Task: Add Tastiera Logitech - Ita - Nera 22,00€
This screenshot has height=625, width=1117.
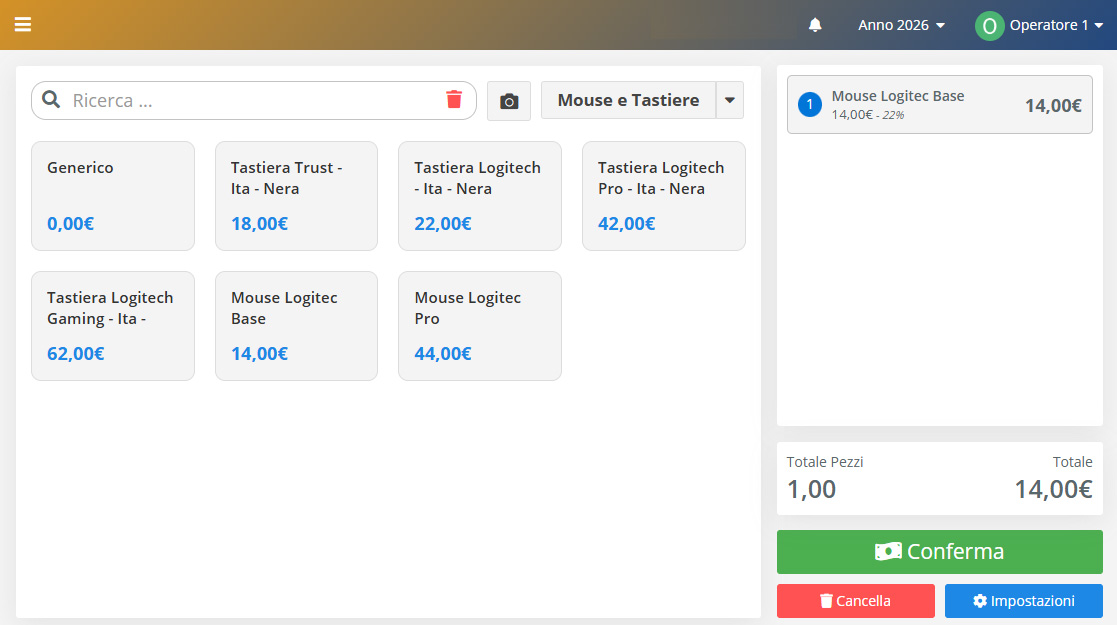Action: click(x=479, y=196)
